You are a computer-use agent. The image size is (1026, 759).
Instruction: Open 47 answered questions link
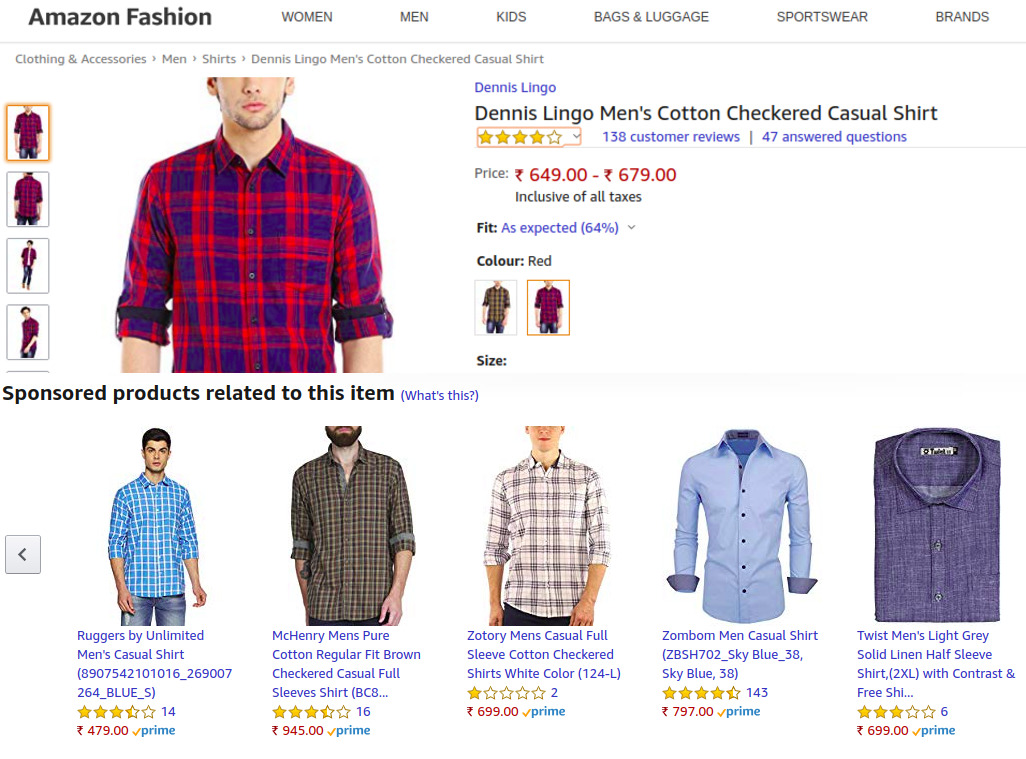[834, 137]
